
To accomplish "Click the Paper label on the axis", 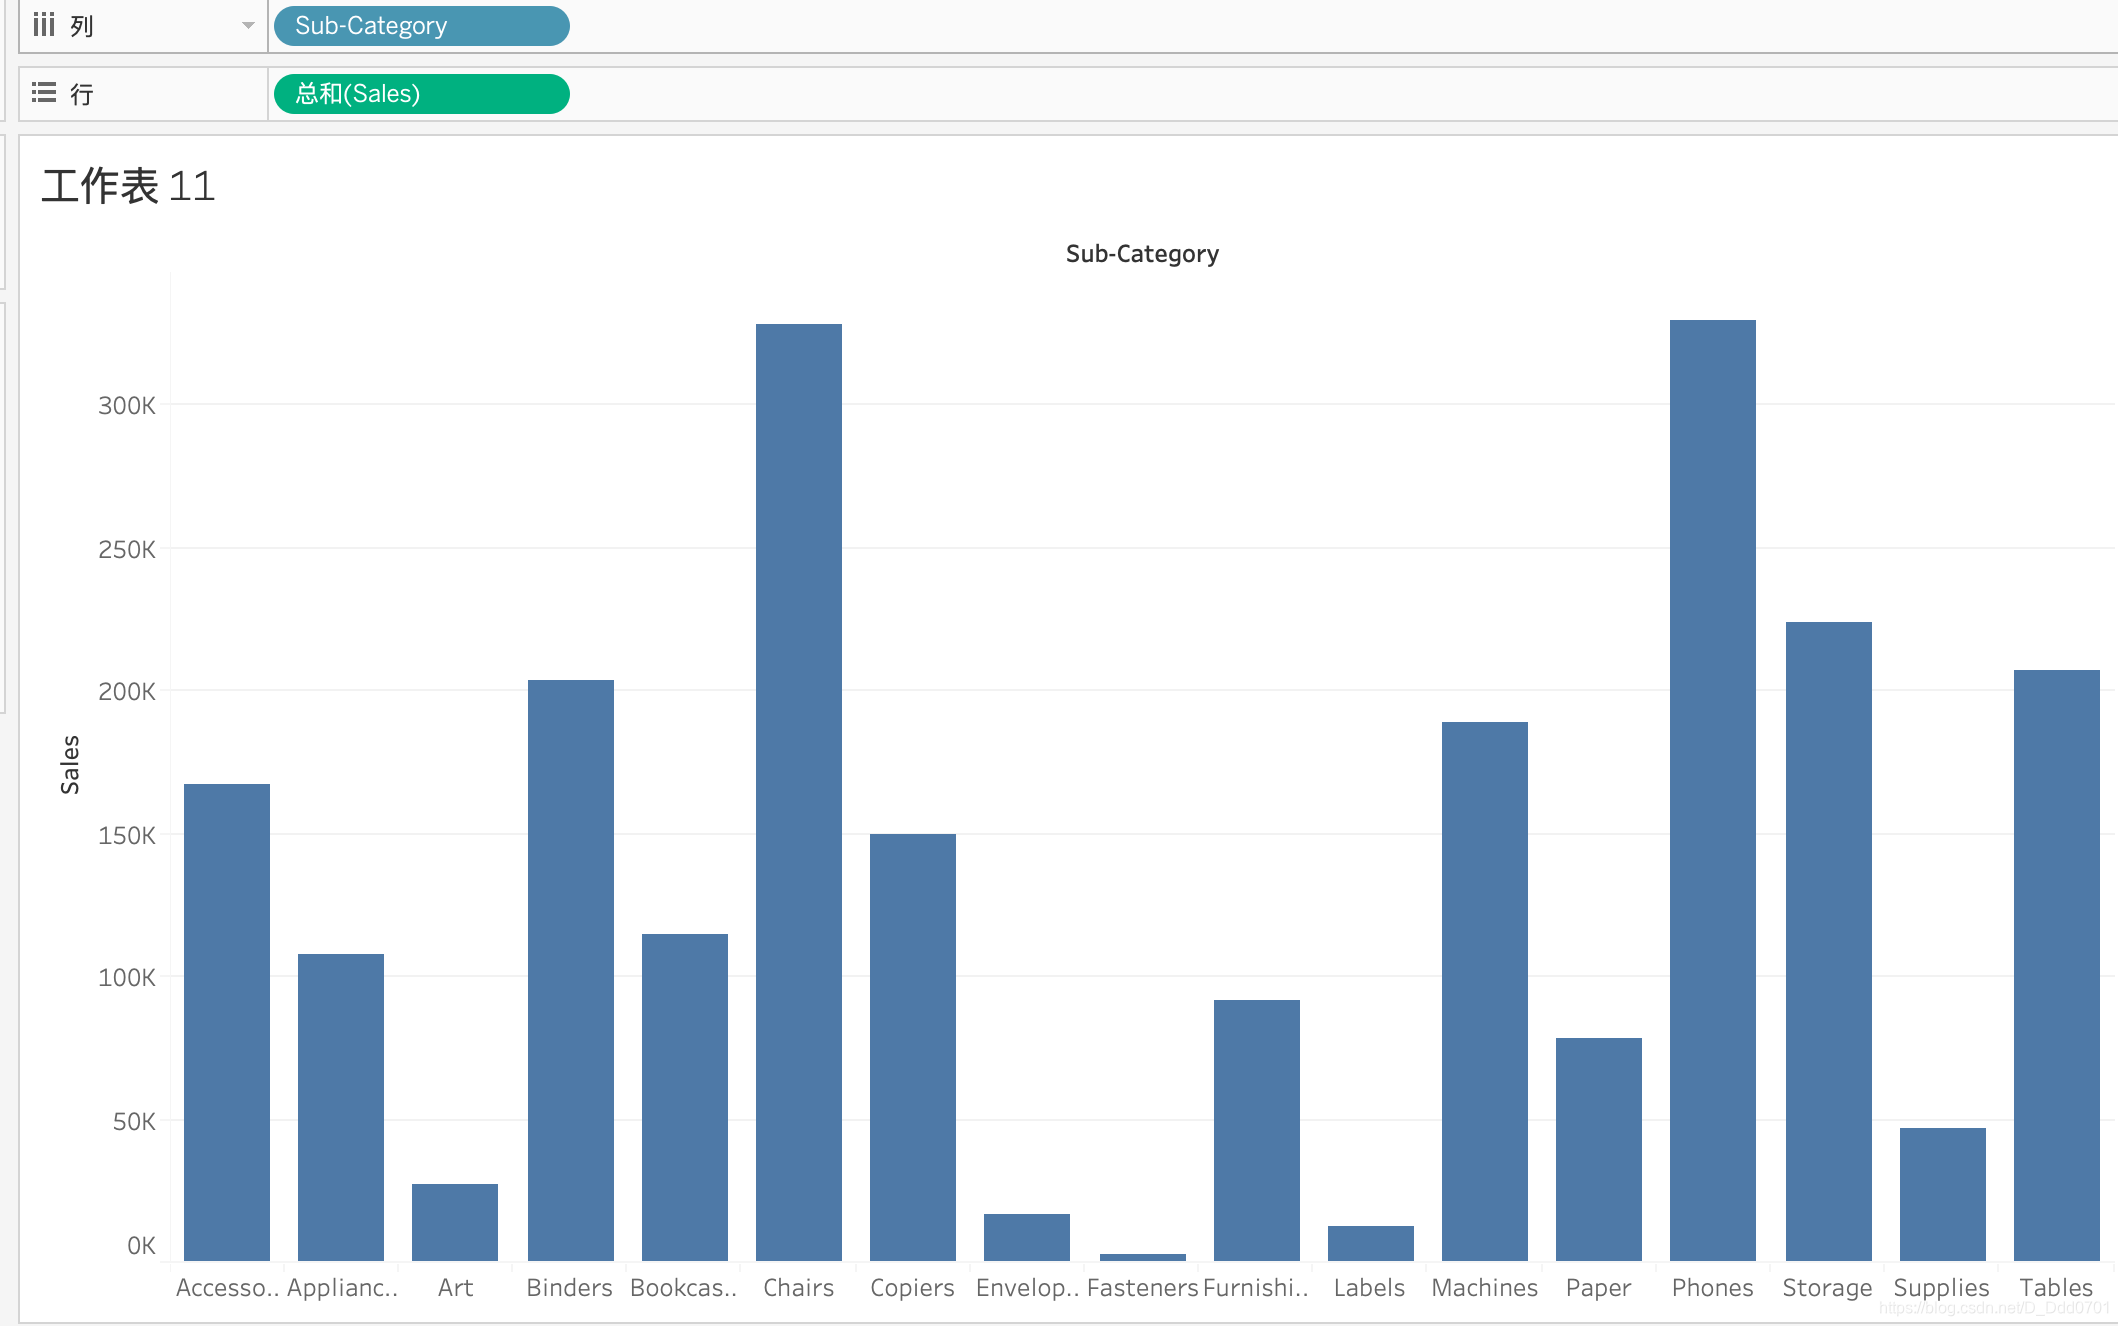I will click(1598, 1288).
